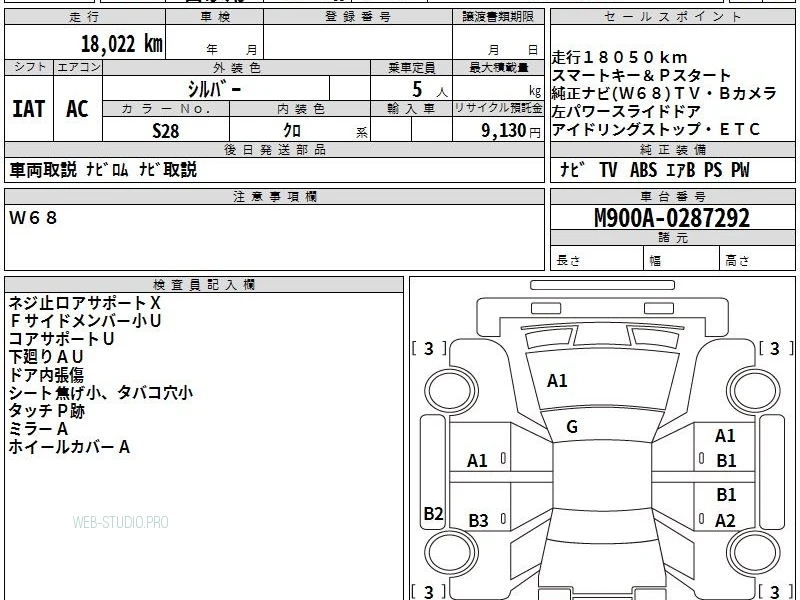This screenshot has height=600, width=800.
Task: Select the 乗車定員 header
Action: 411,67
